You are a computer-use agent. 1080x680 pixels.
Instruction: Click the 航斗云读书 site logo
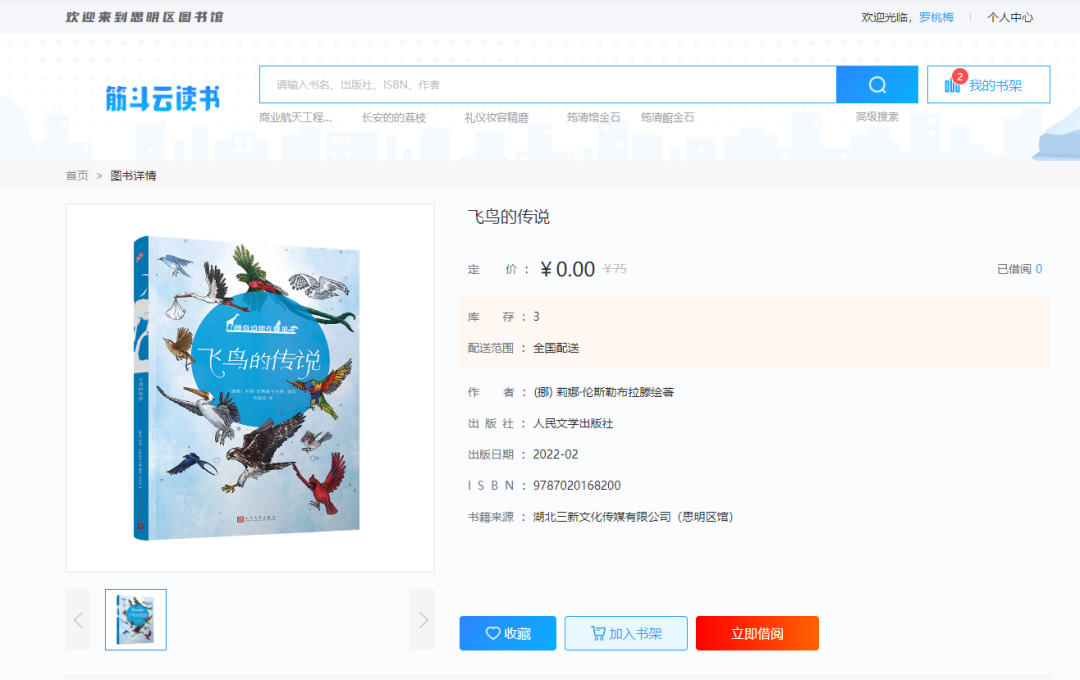point(163,99)
